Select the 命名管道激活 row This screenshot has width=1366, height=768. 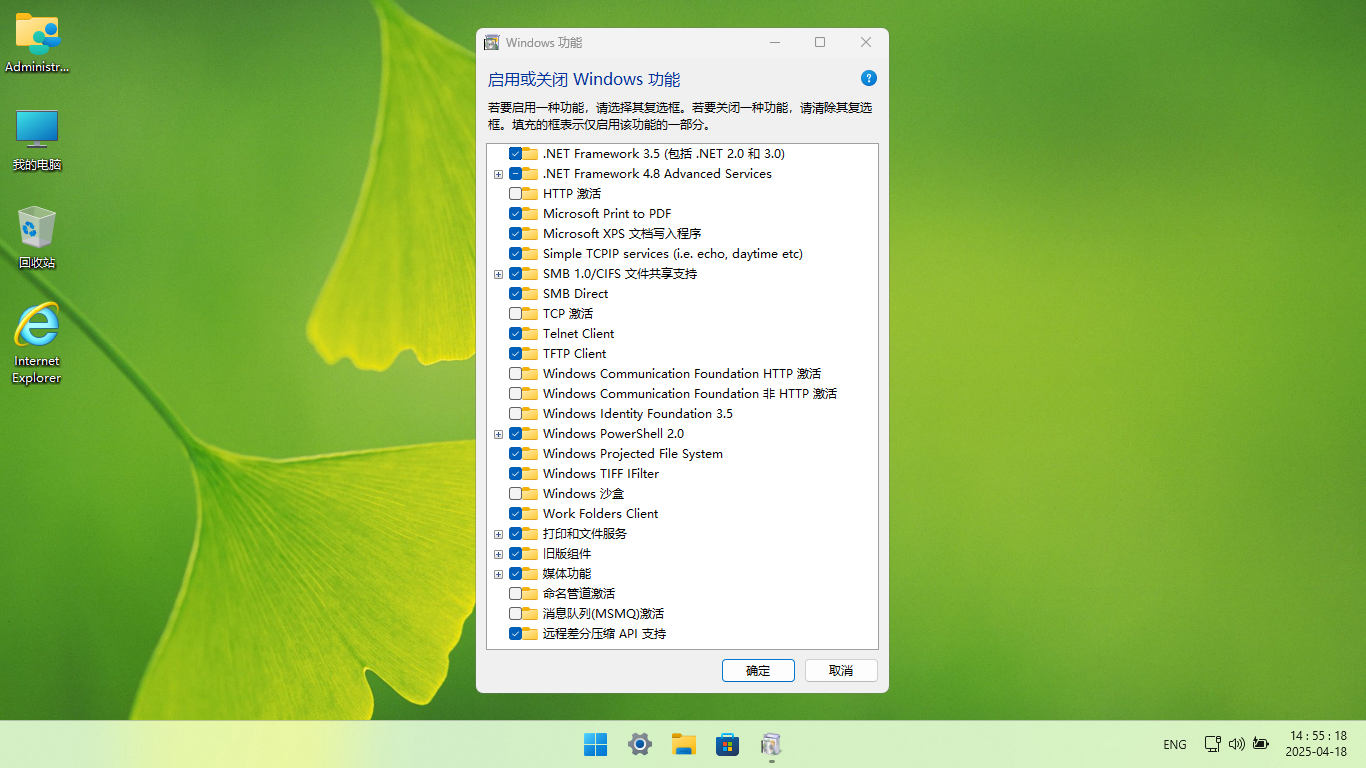coord(579,593)
